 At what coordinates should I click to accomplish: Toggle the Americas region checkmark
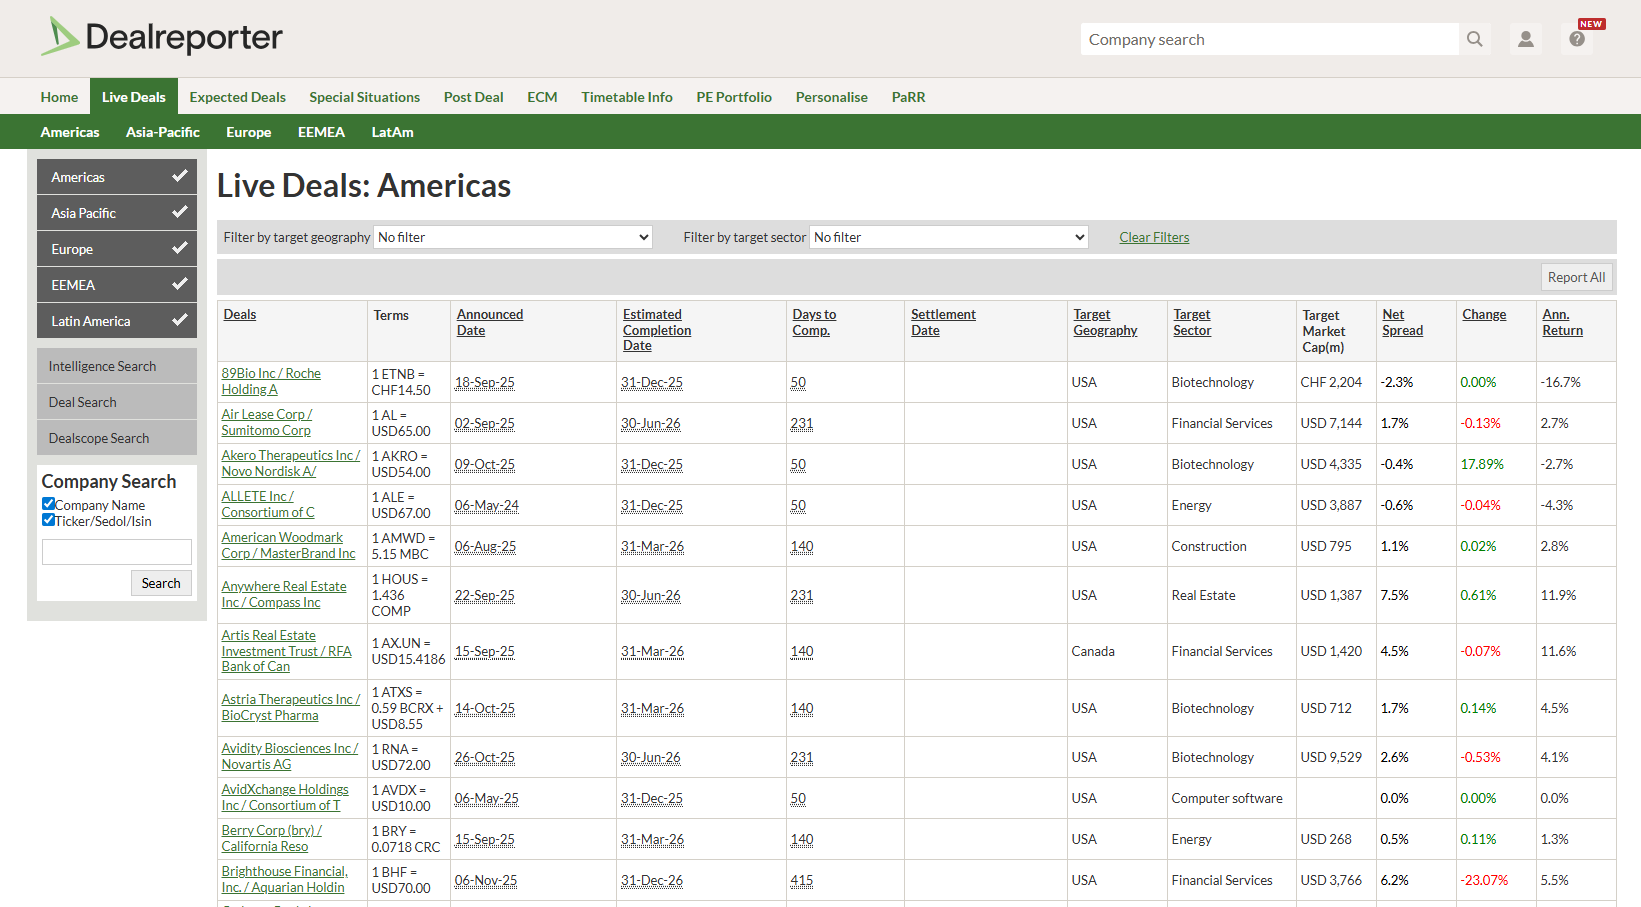[x=179, y=176]
